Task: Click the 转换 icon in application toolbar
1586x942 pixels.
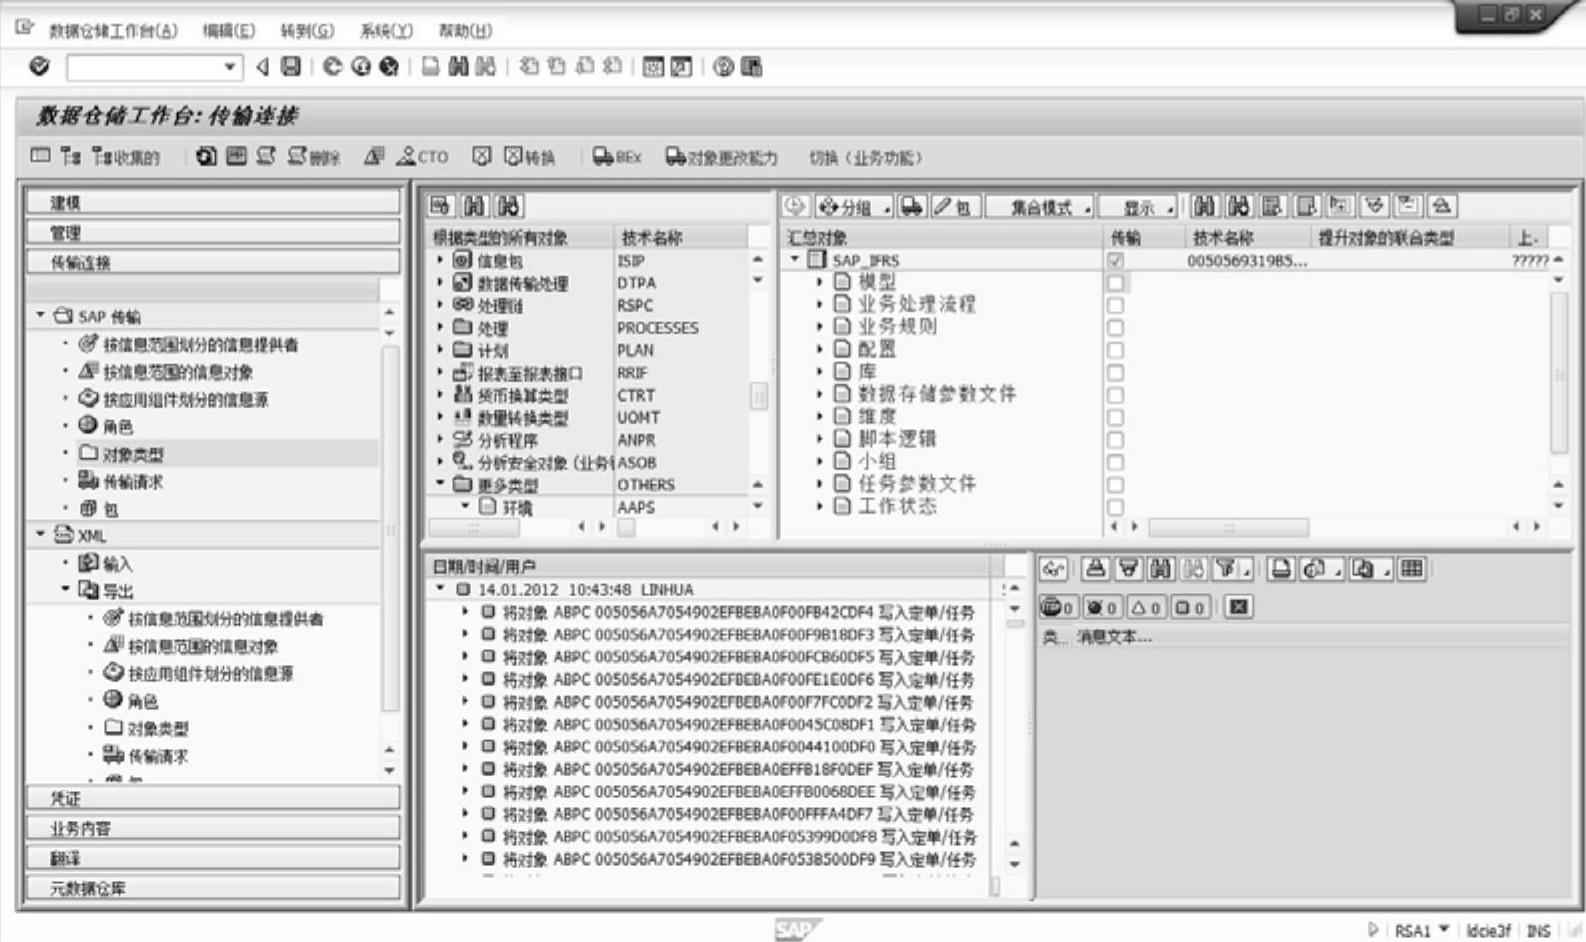Action: pyautogui.click(x=529, y=157)
